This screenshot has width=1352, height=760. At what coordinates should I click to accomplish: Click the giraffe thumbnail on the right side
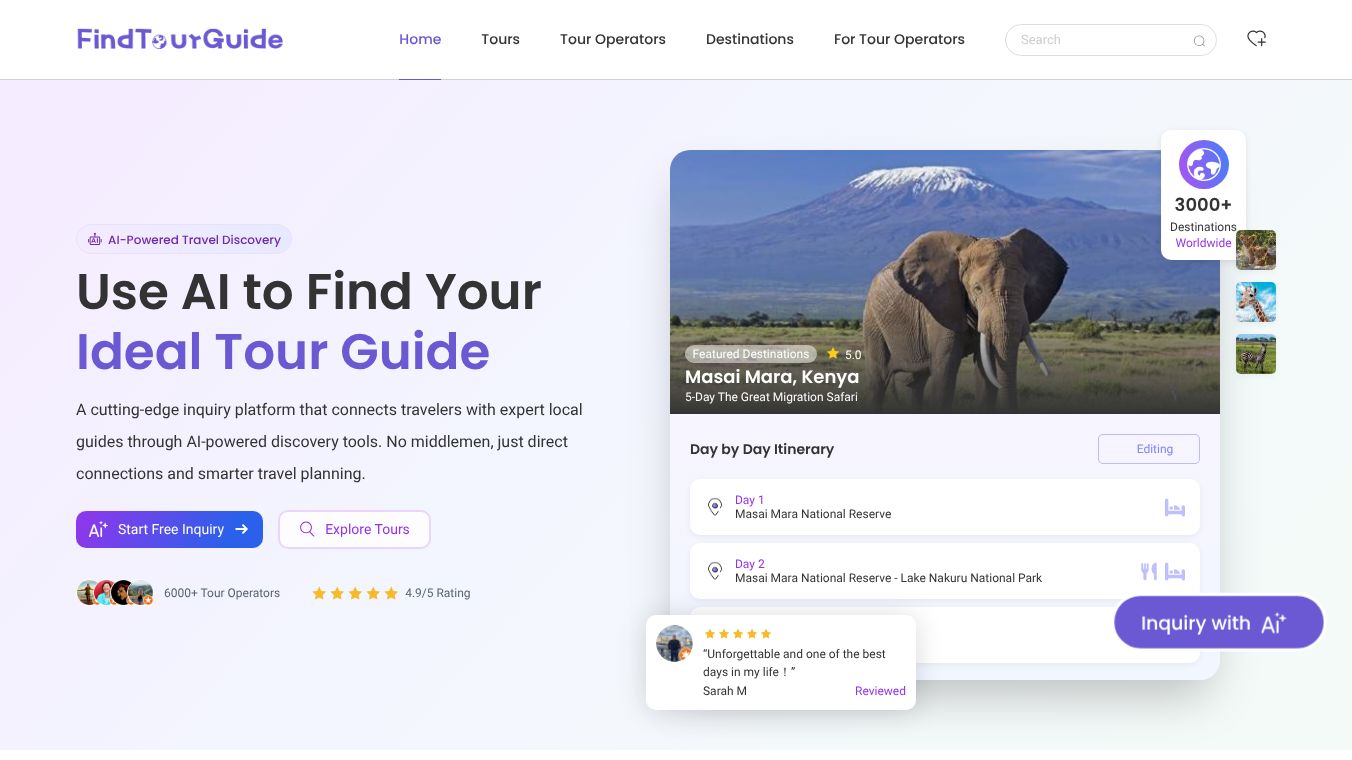point(1255,302)
